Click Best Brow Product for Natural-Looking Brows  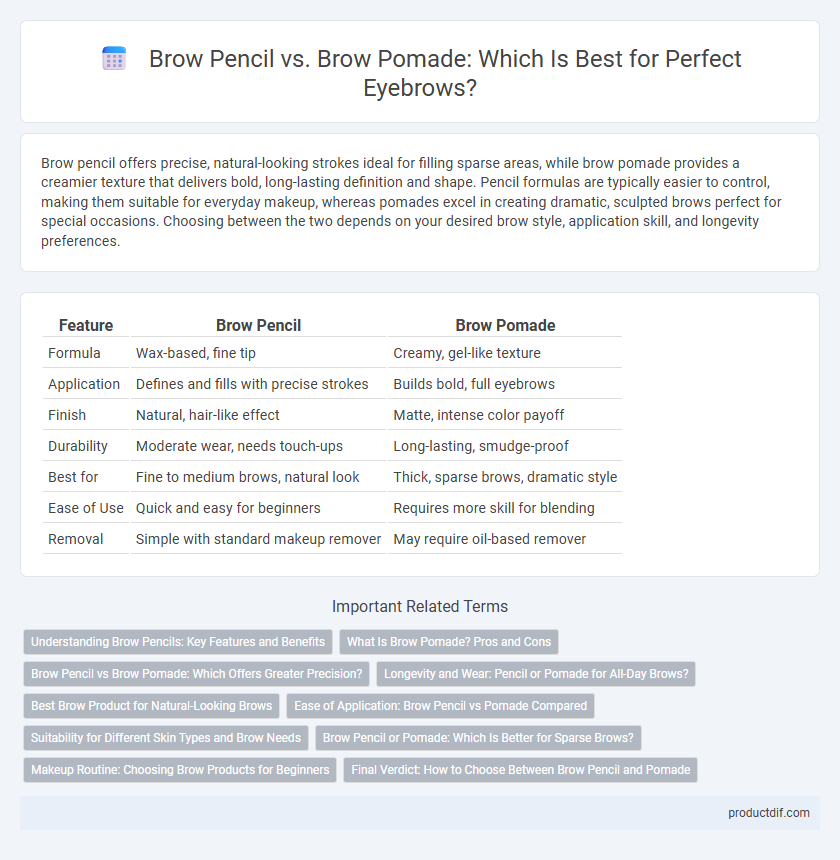(x=151, y=706)
